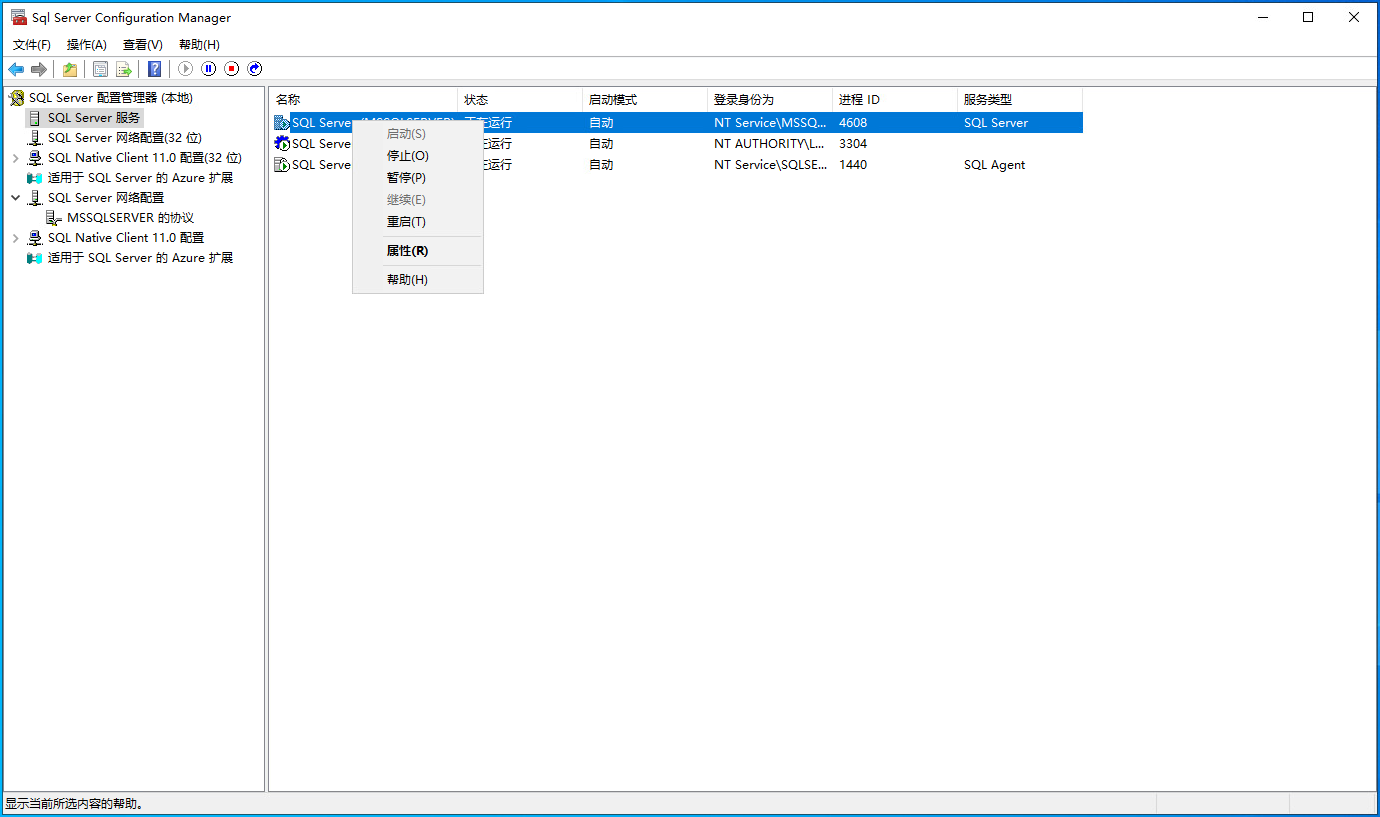Sort by the 启动模式 column header
Image resolution: width=1380 pixels, height=817 pixels.
[645, 100]
